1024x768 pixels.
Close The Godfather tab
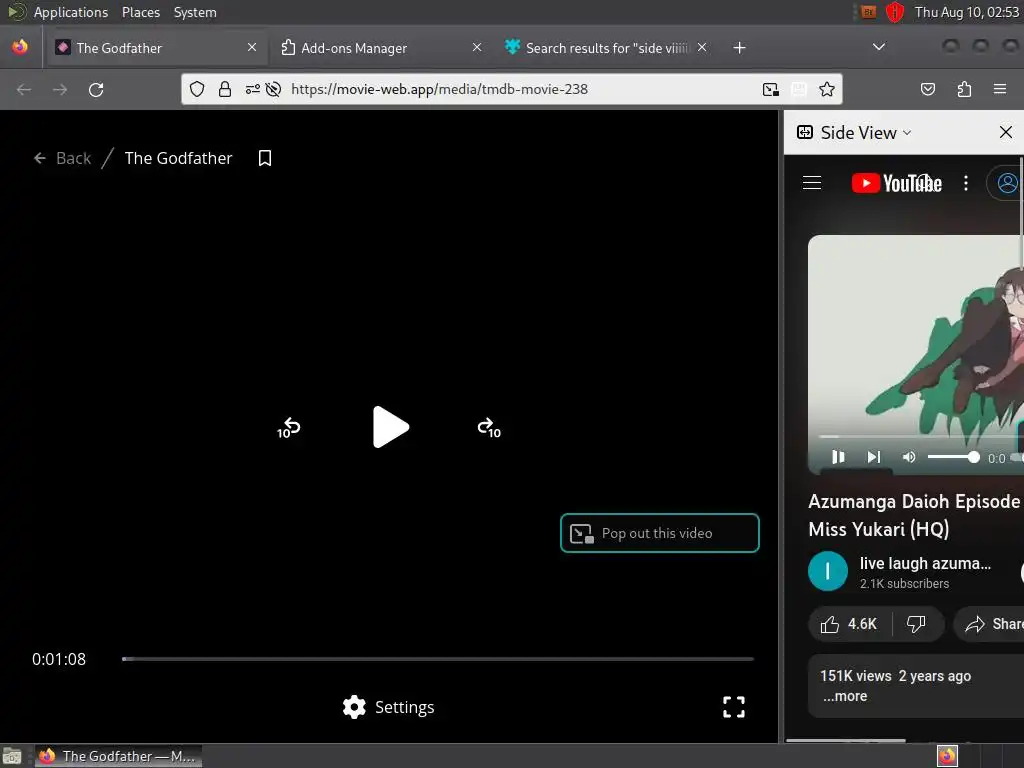point(252,48)
